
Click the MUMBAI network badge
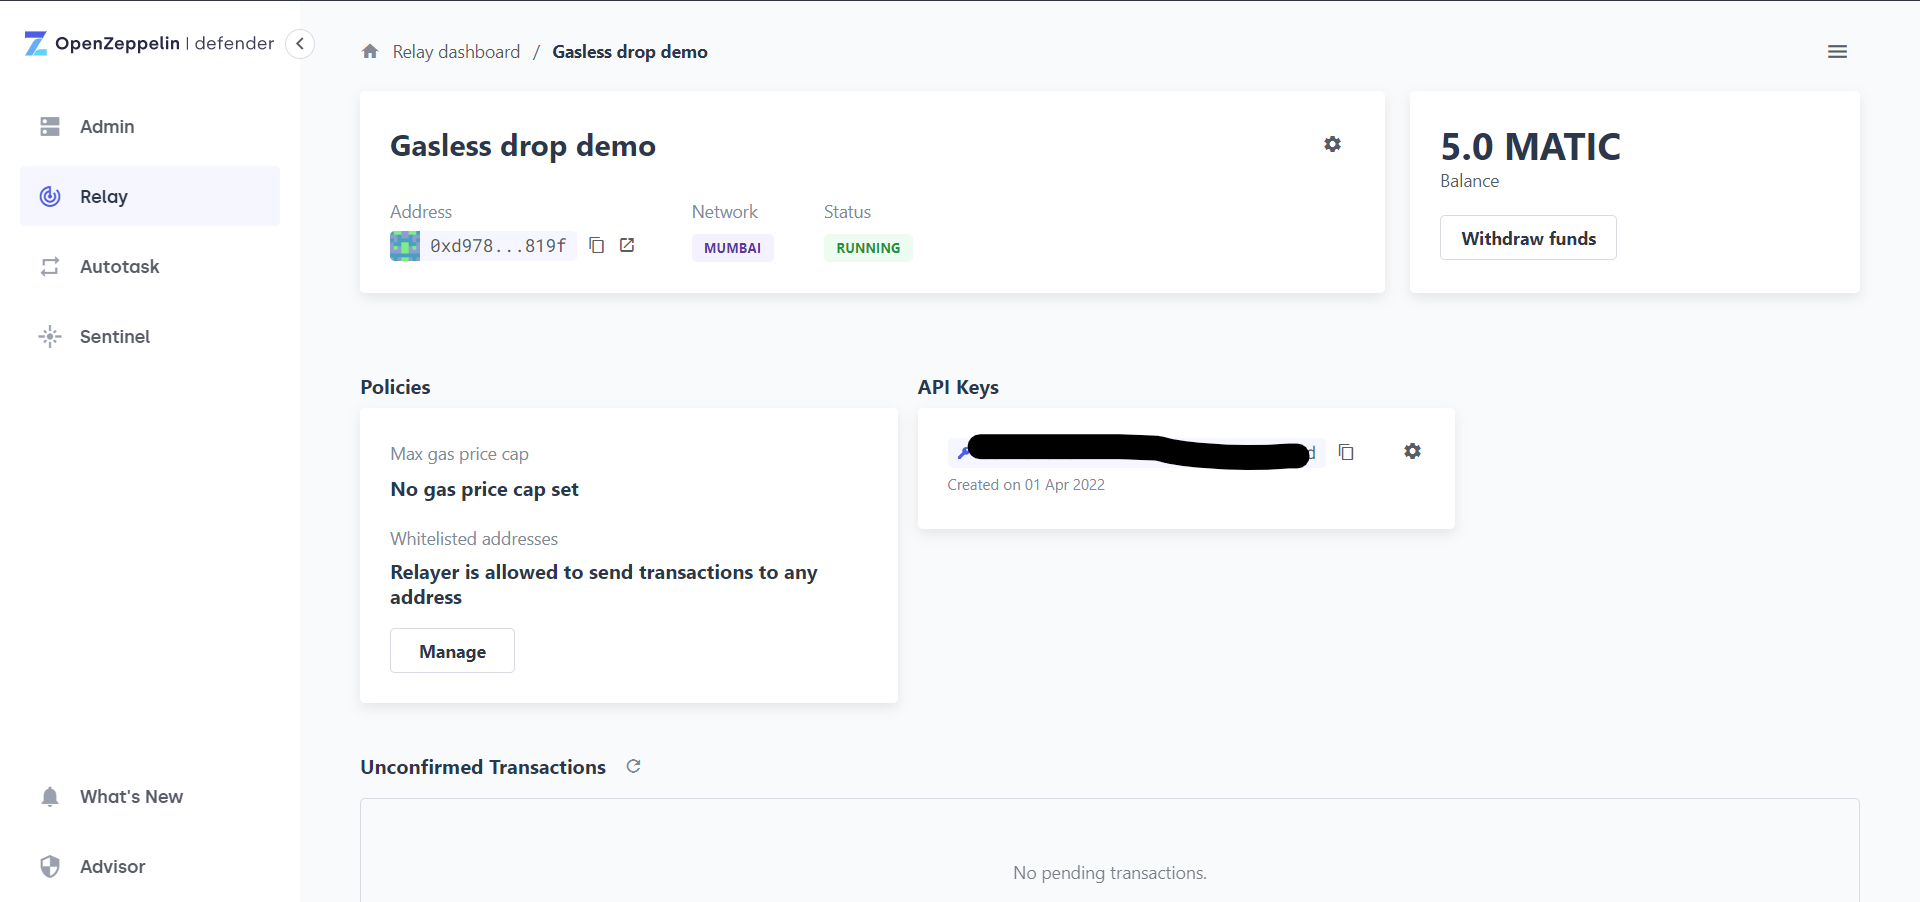click(x=732, y=247)
